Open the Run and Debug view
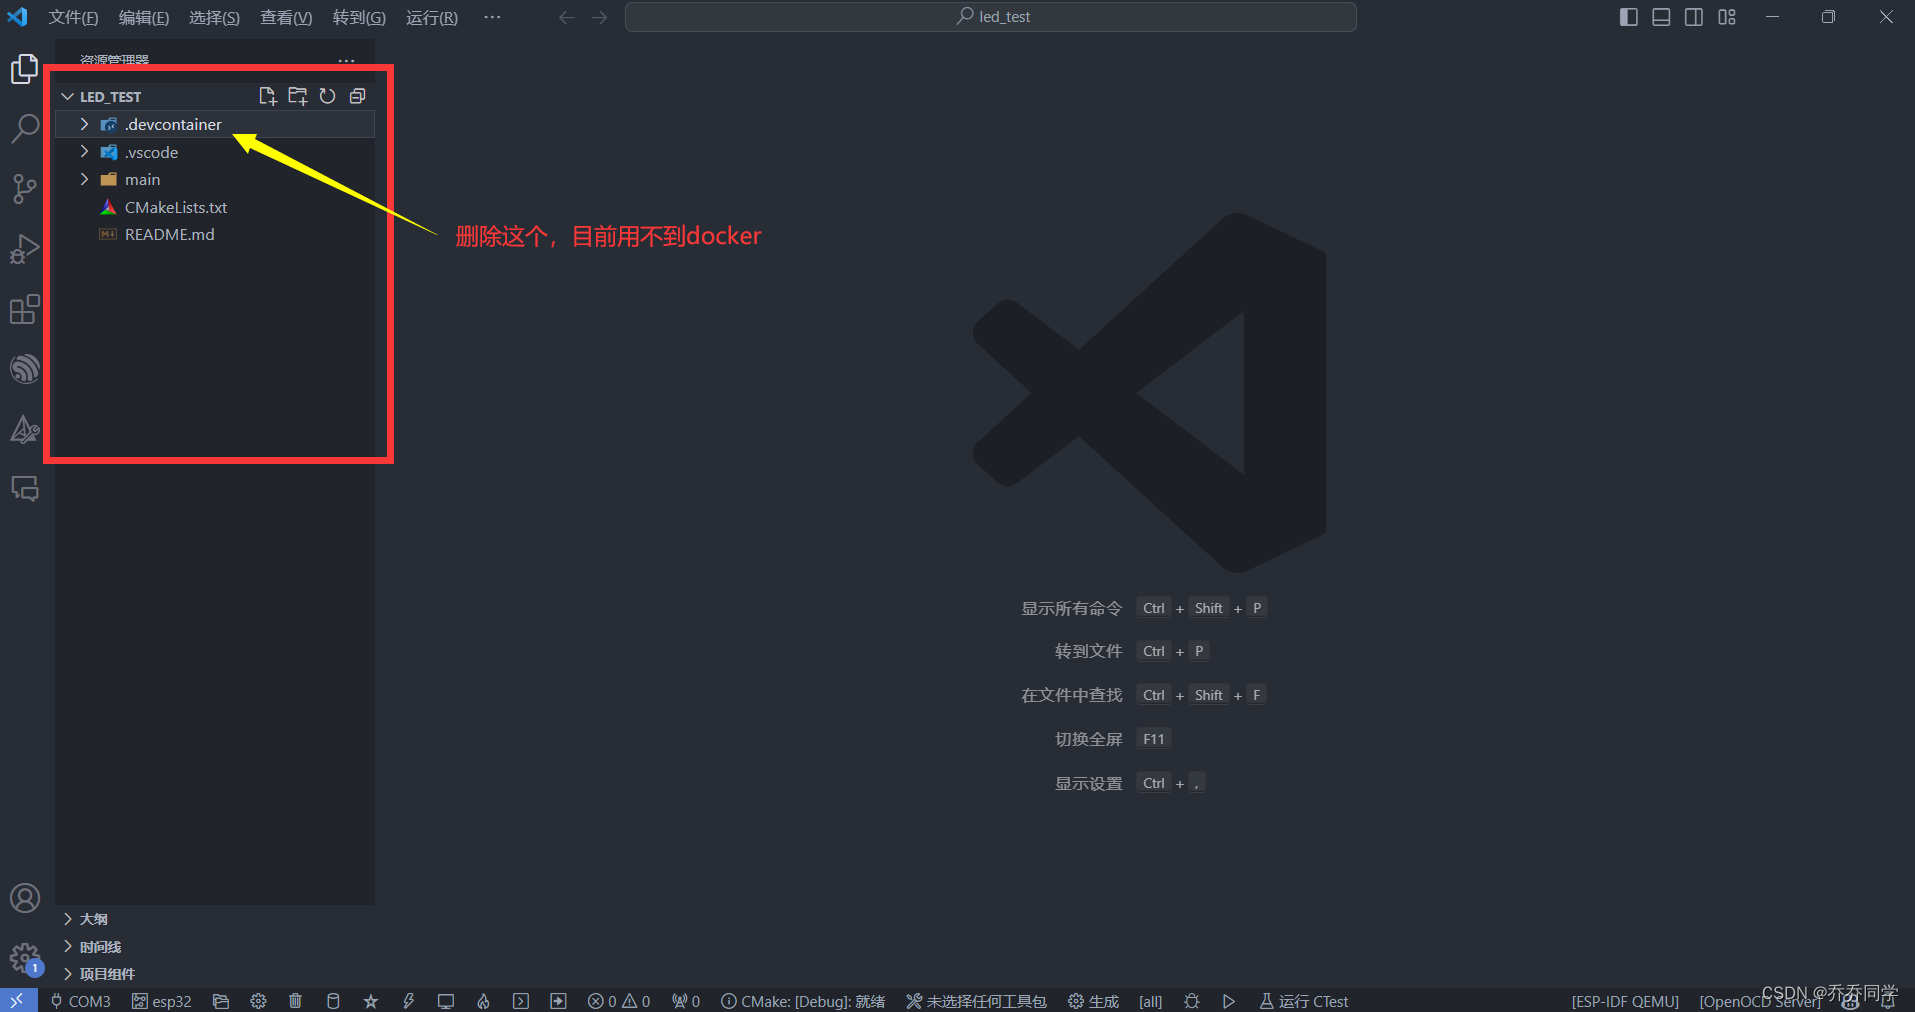1915x1012 pixels. click(24, 249)
